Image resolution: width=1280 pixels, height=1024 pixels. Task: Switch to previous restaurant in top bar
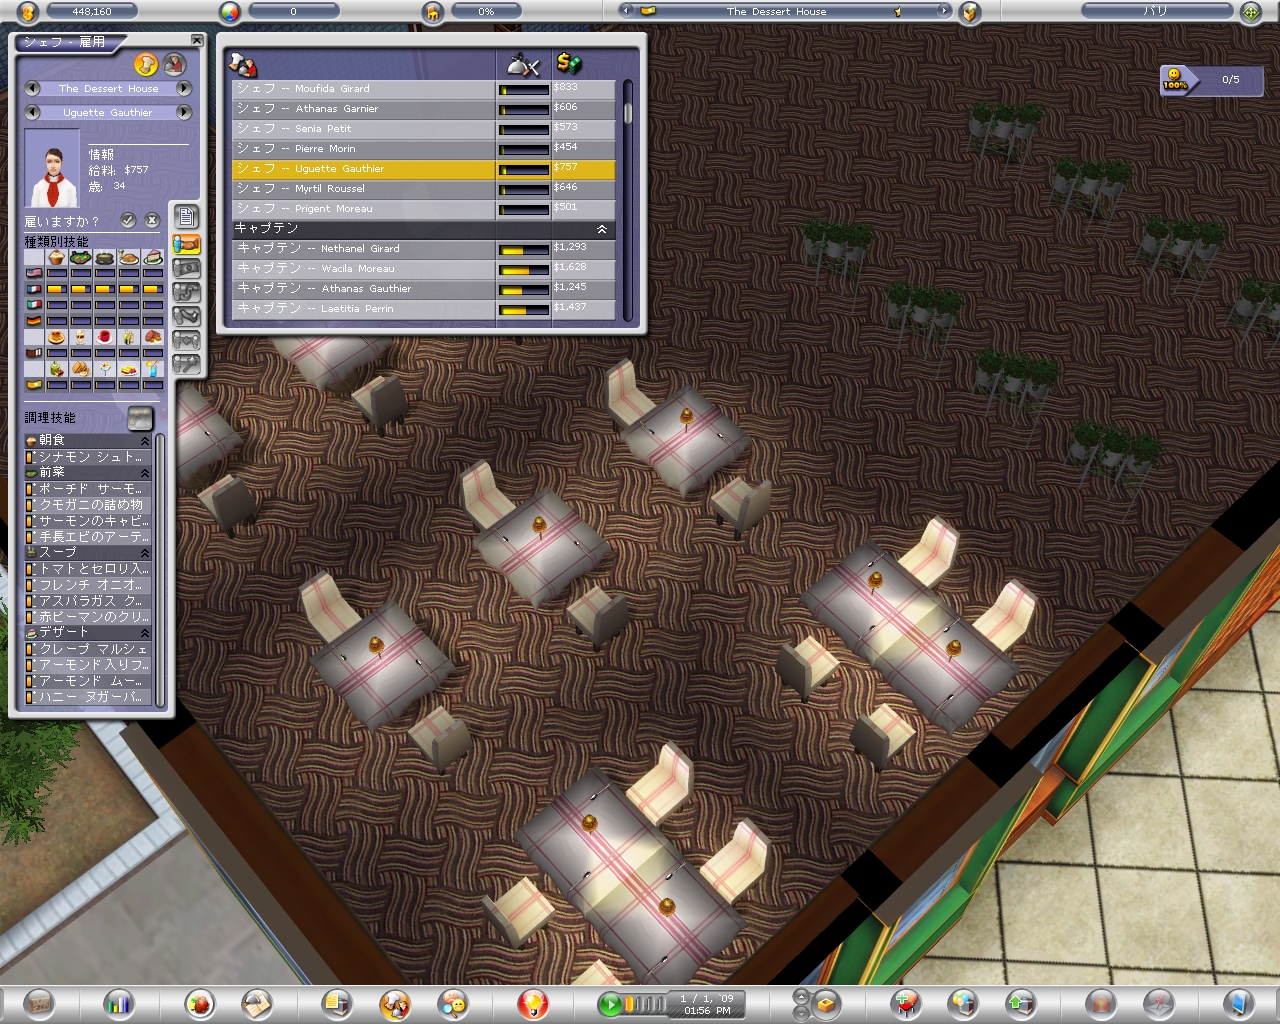click(x=627, y=11)
